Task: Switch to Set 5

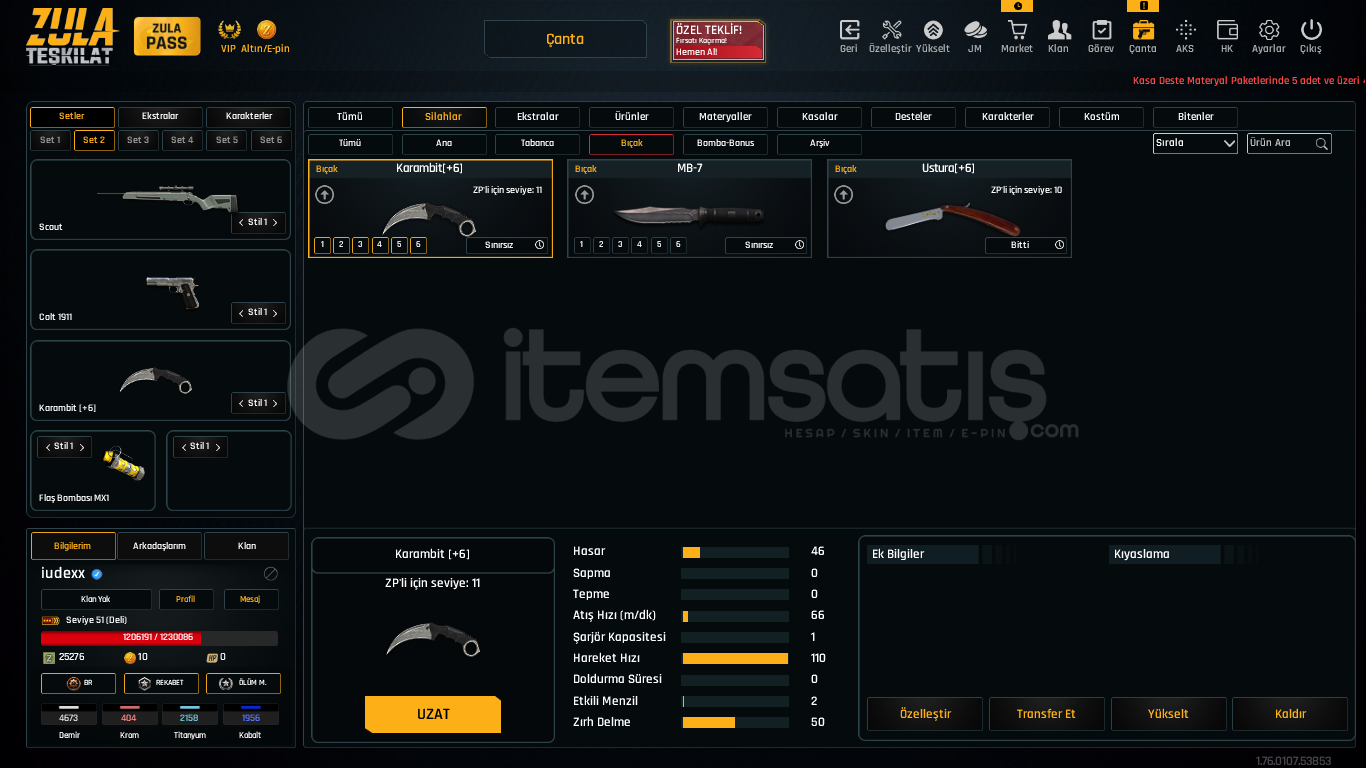Action: coord(227,141)
